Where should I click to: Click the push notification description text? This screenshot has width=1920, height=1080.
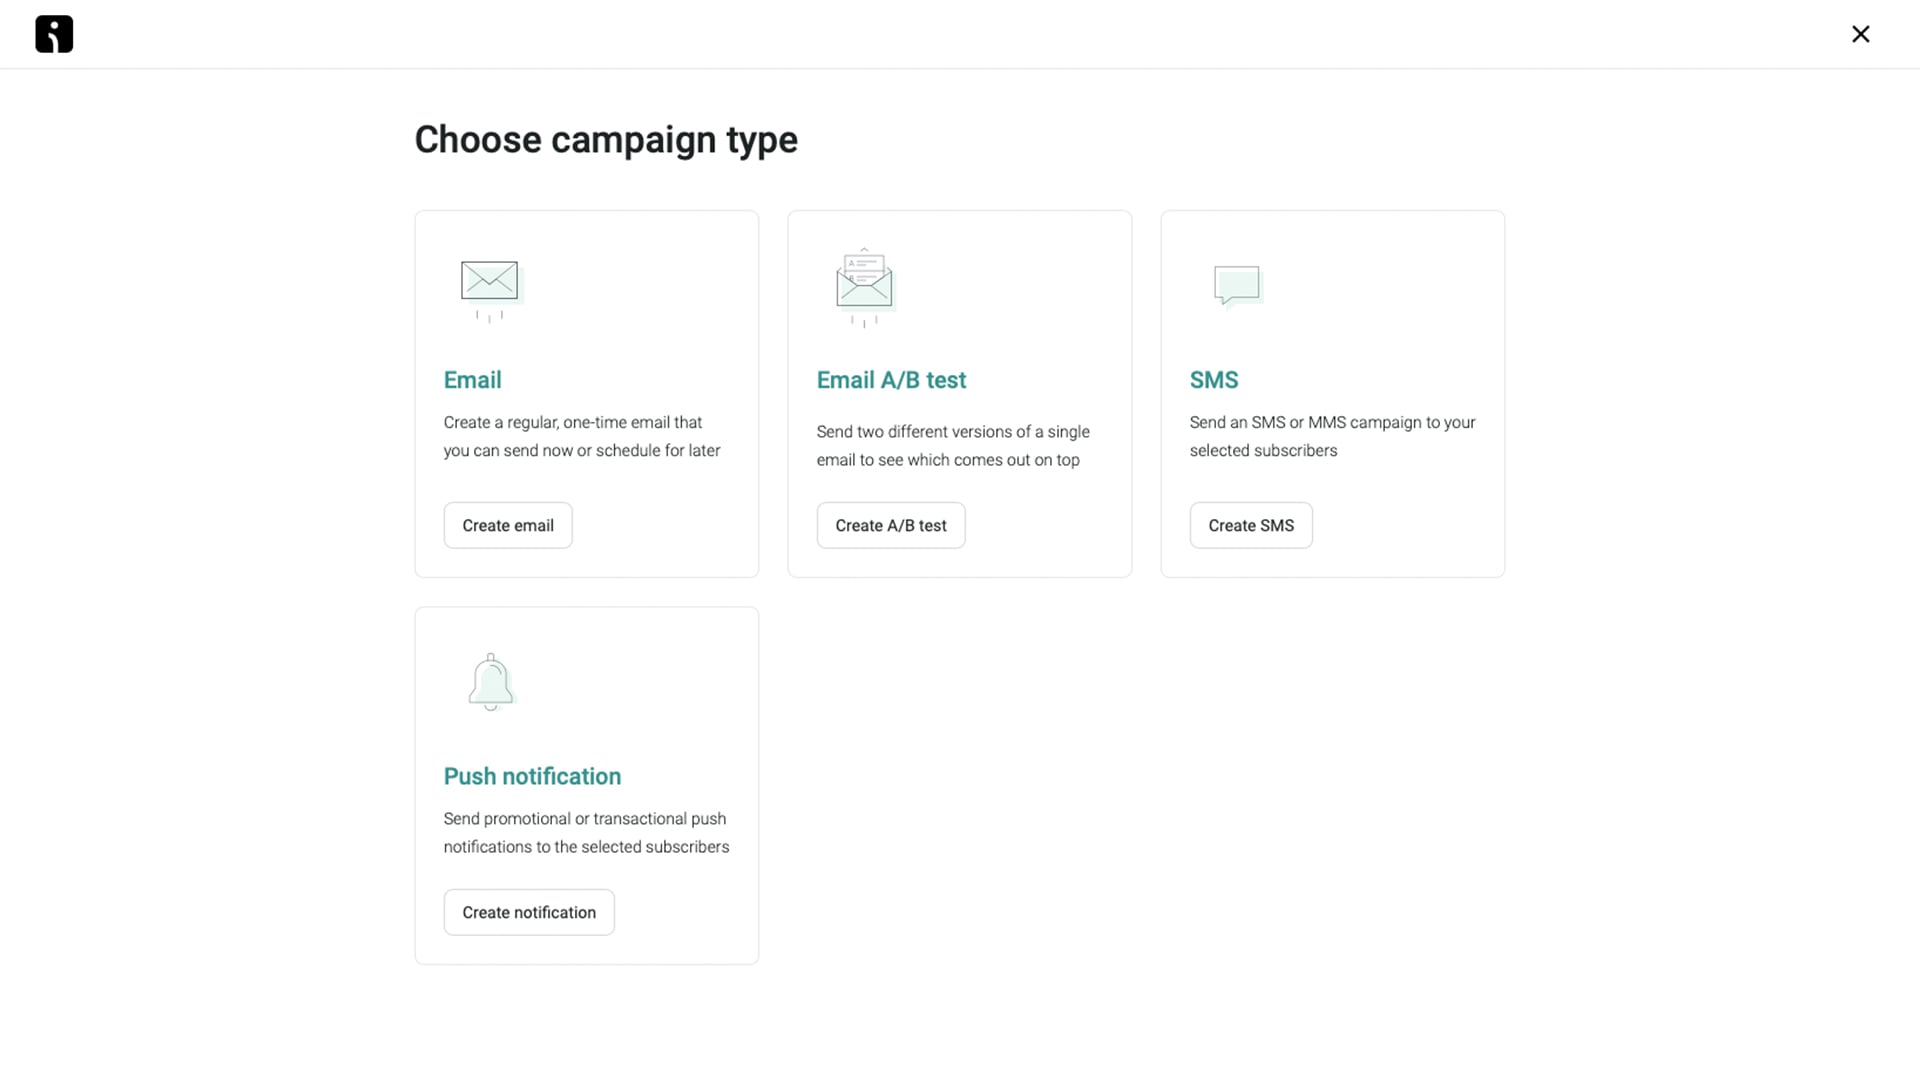click(586, 832)
